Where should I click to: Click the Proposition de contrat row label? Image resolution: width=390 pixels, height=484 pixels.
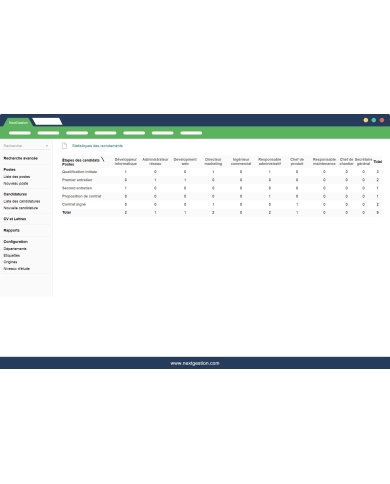(81, 196)
